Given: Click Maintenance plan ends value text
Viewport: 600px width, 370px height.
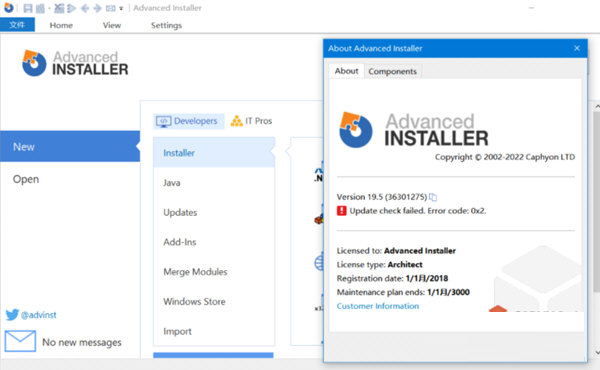Looking at the screenshot, I should tap(448, 292).
